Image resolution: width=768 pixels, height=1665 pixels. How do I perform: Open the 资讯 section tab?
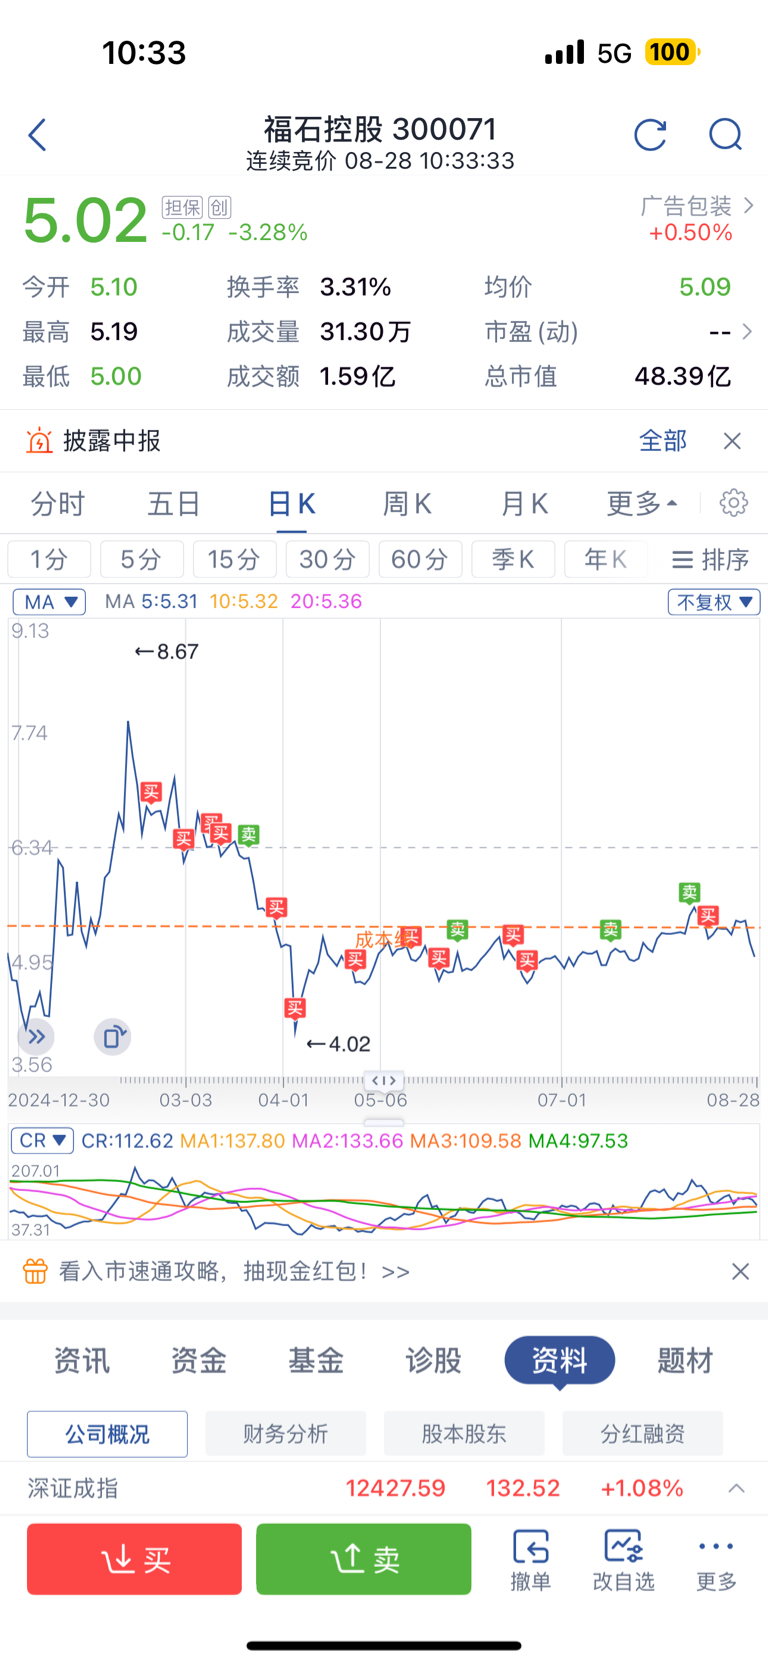(82, 1360)
